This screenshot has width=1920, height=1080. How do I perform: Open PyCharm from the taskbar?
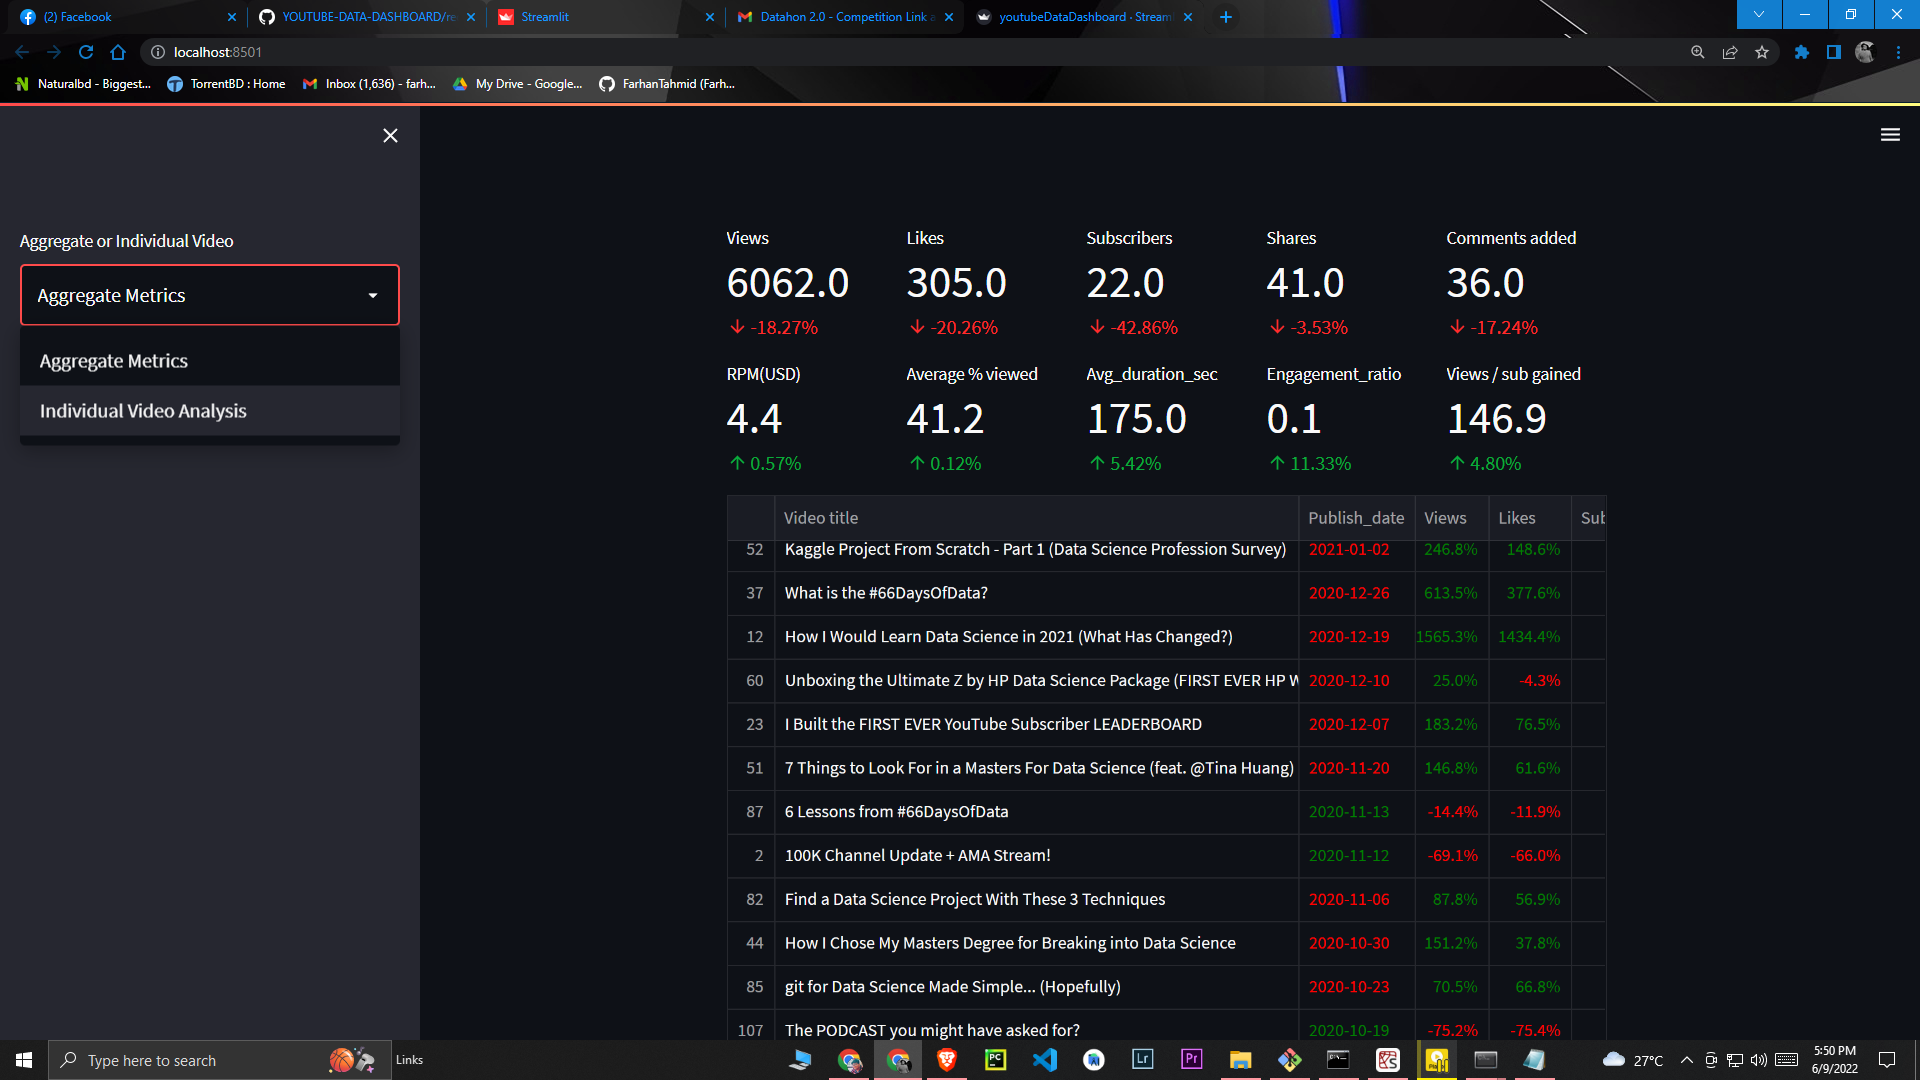click(995, 1060)
